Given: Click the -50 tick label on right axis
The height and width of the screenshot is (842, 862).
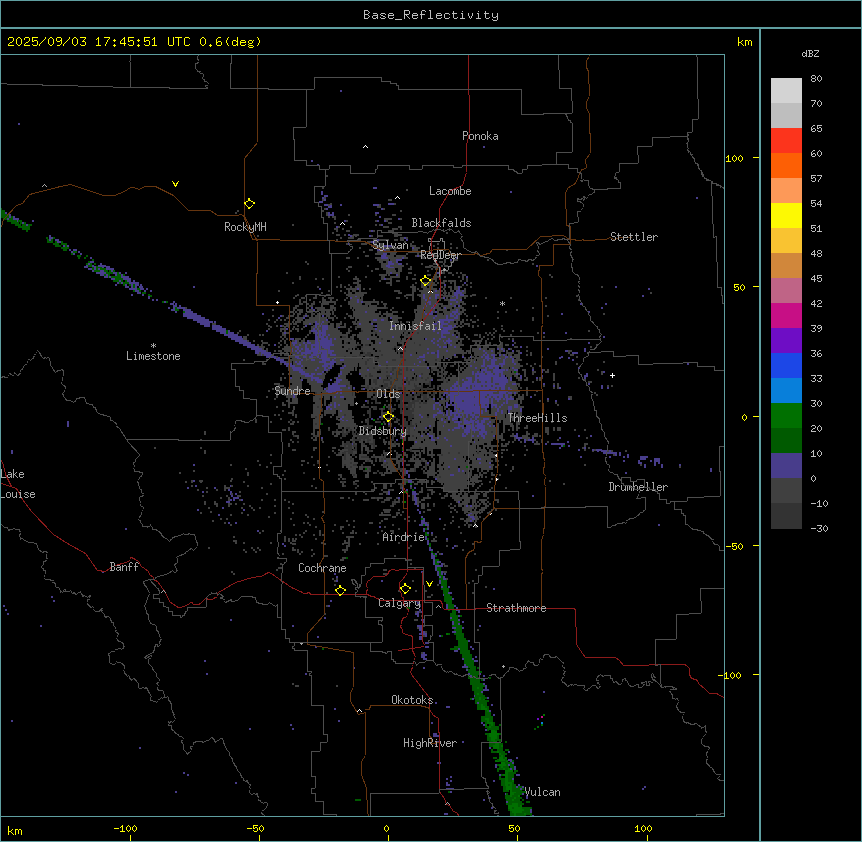Looking at the screenshot, I should (734, 546).
